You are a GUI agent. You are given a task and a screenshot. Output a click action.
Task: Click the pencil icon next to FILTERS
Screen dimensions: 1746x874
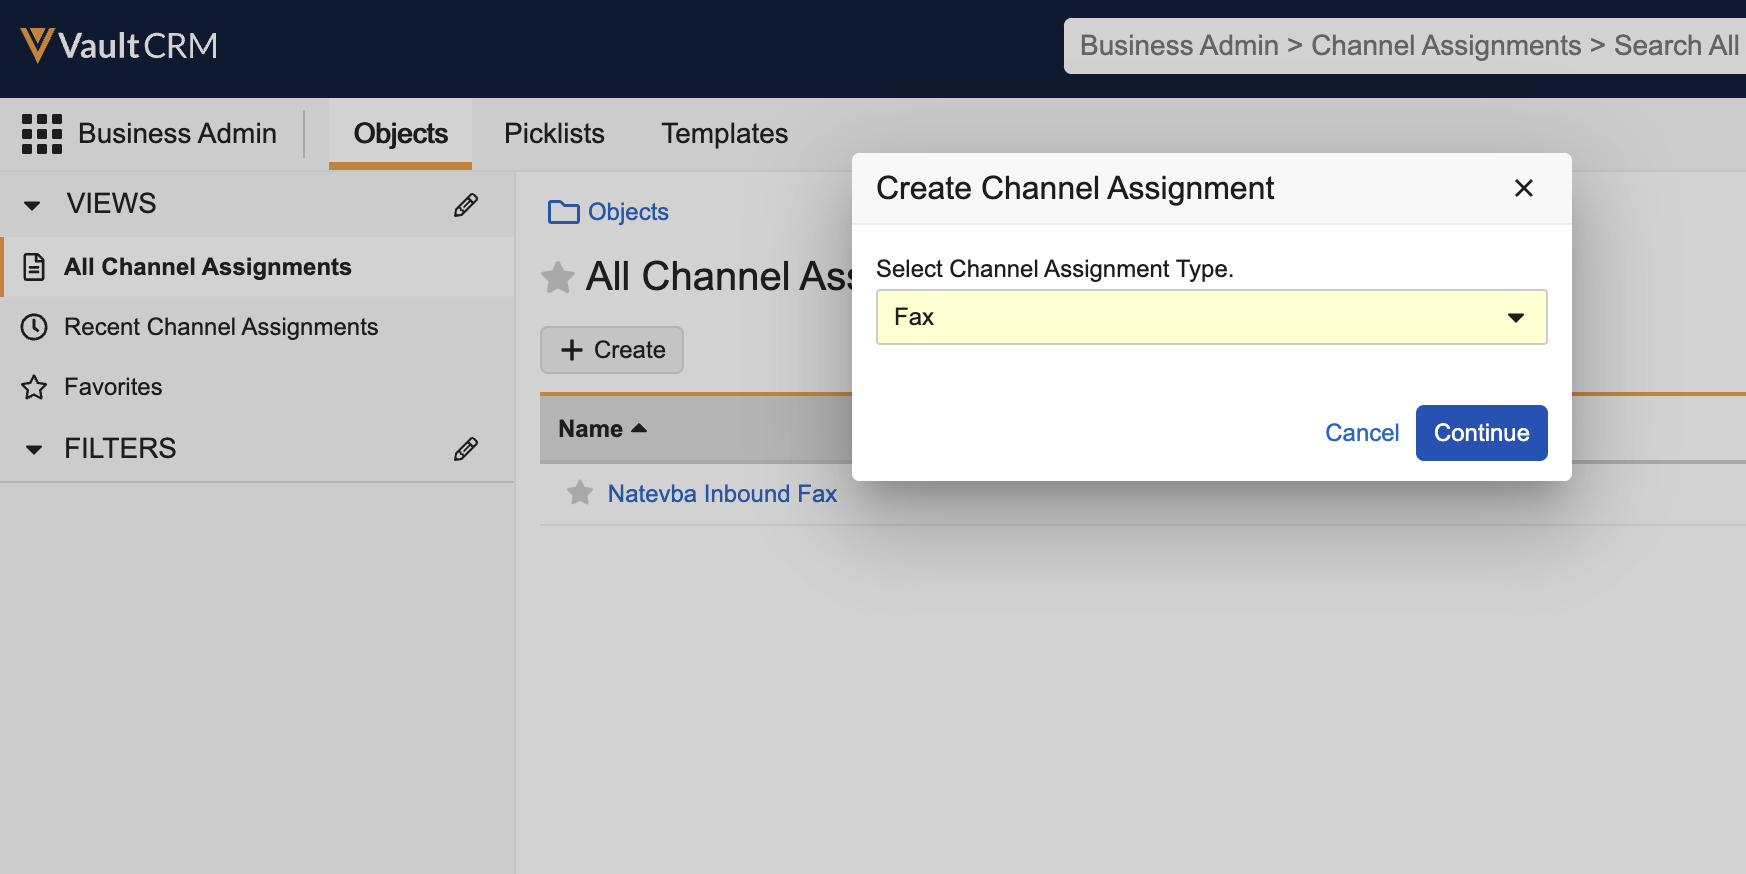[x=465, y=449]
